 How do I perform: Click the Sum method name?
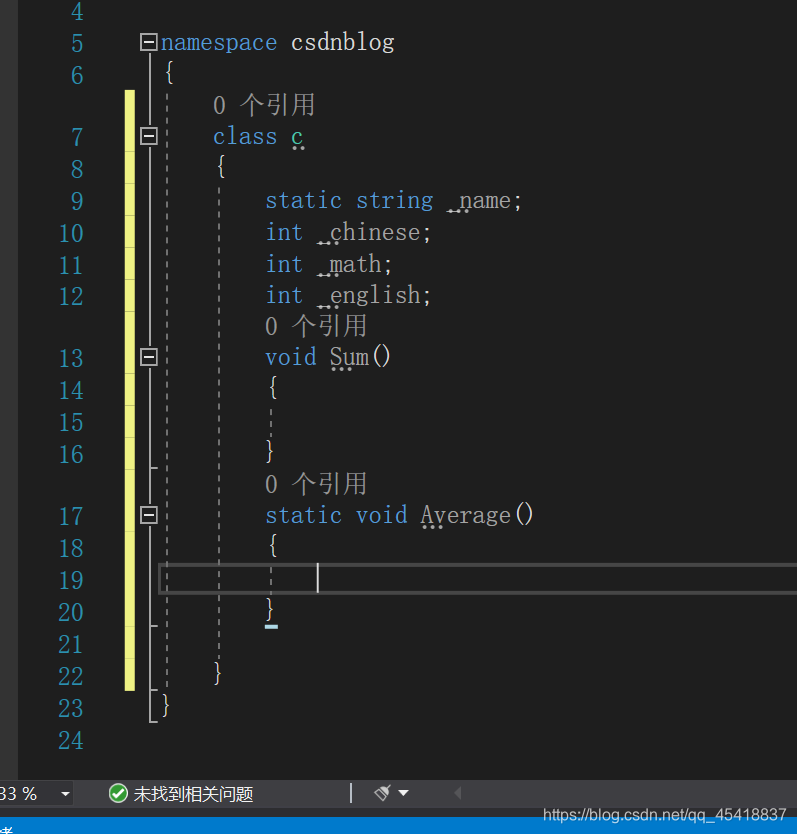(x=349, y=357)
